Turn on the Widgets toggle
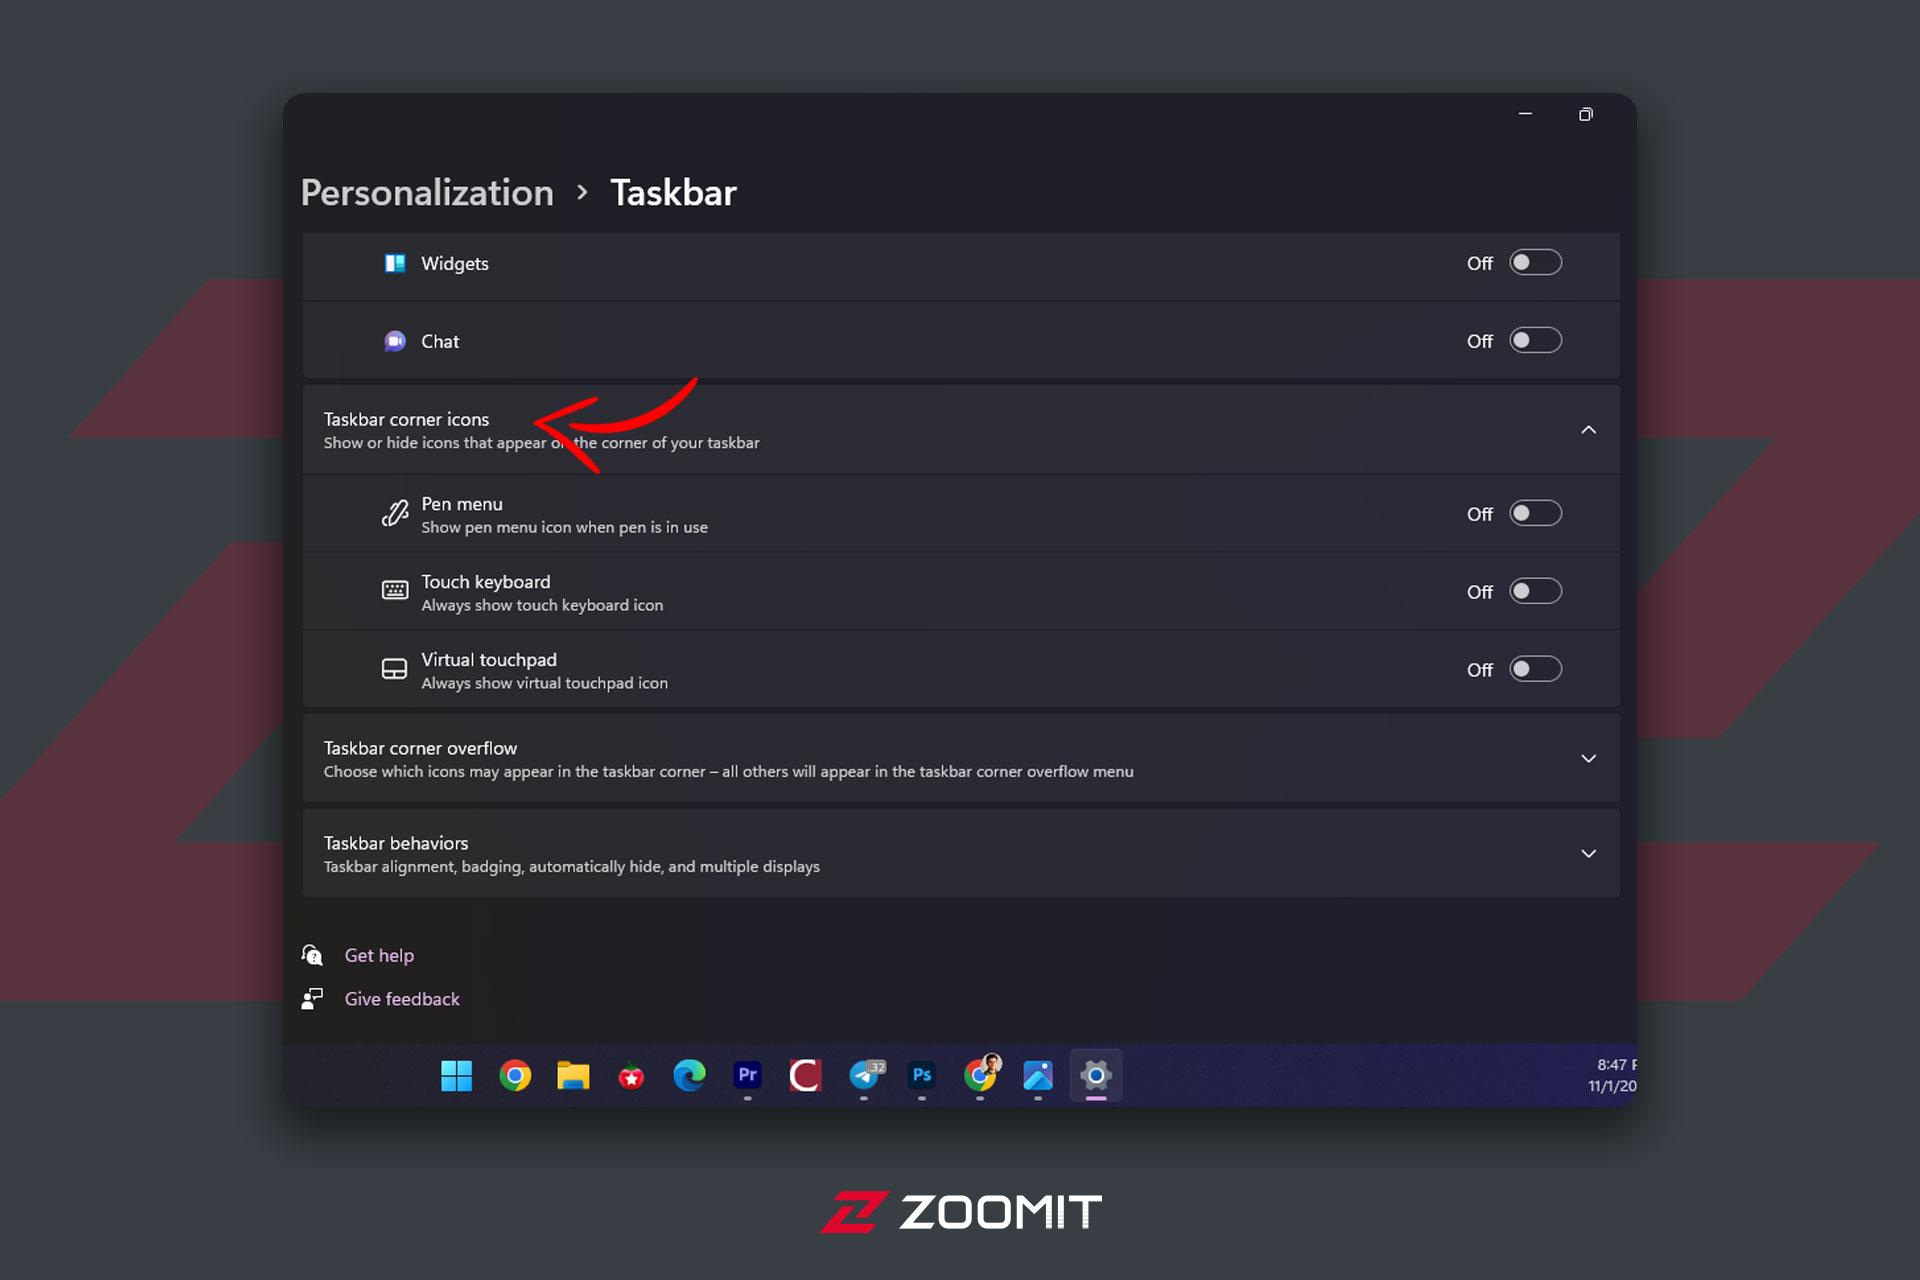 click(1535, 263)
